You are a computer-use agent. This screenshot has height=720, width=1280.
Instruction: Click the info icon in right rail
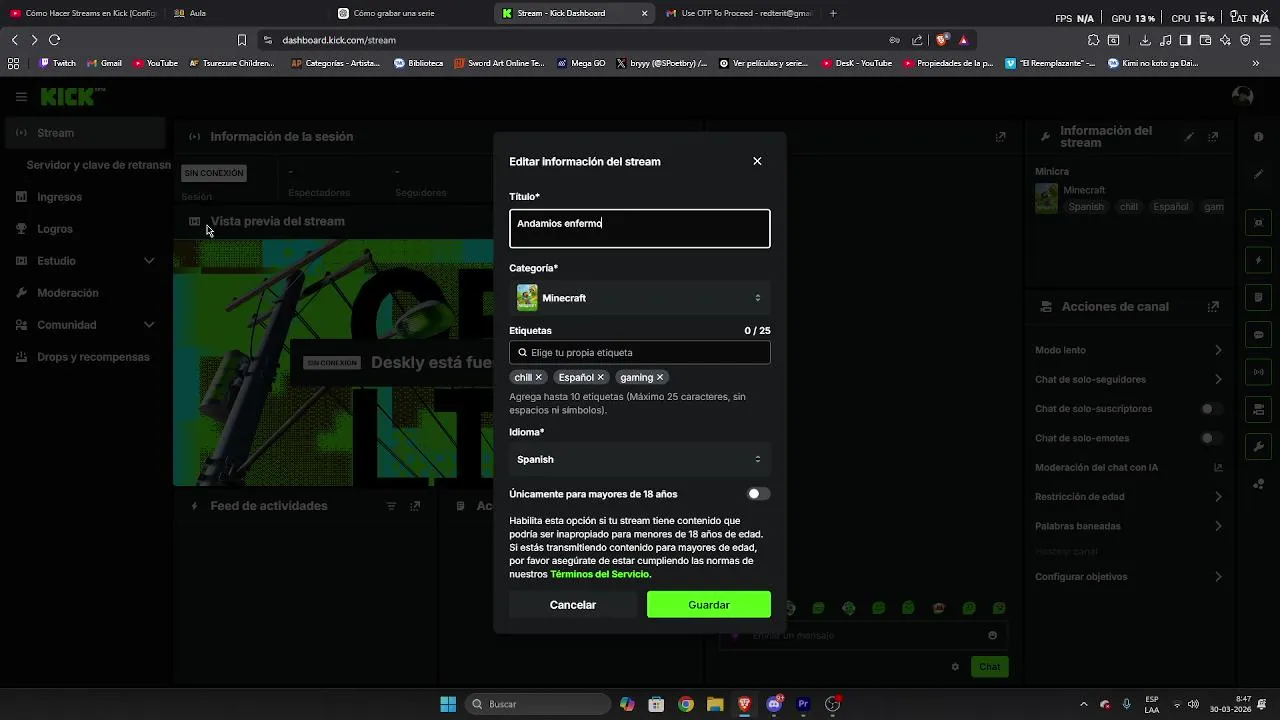coord(1259,137)
